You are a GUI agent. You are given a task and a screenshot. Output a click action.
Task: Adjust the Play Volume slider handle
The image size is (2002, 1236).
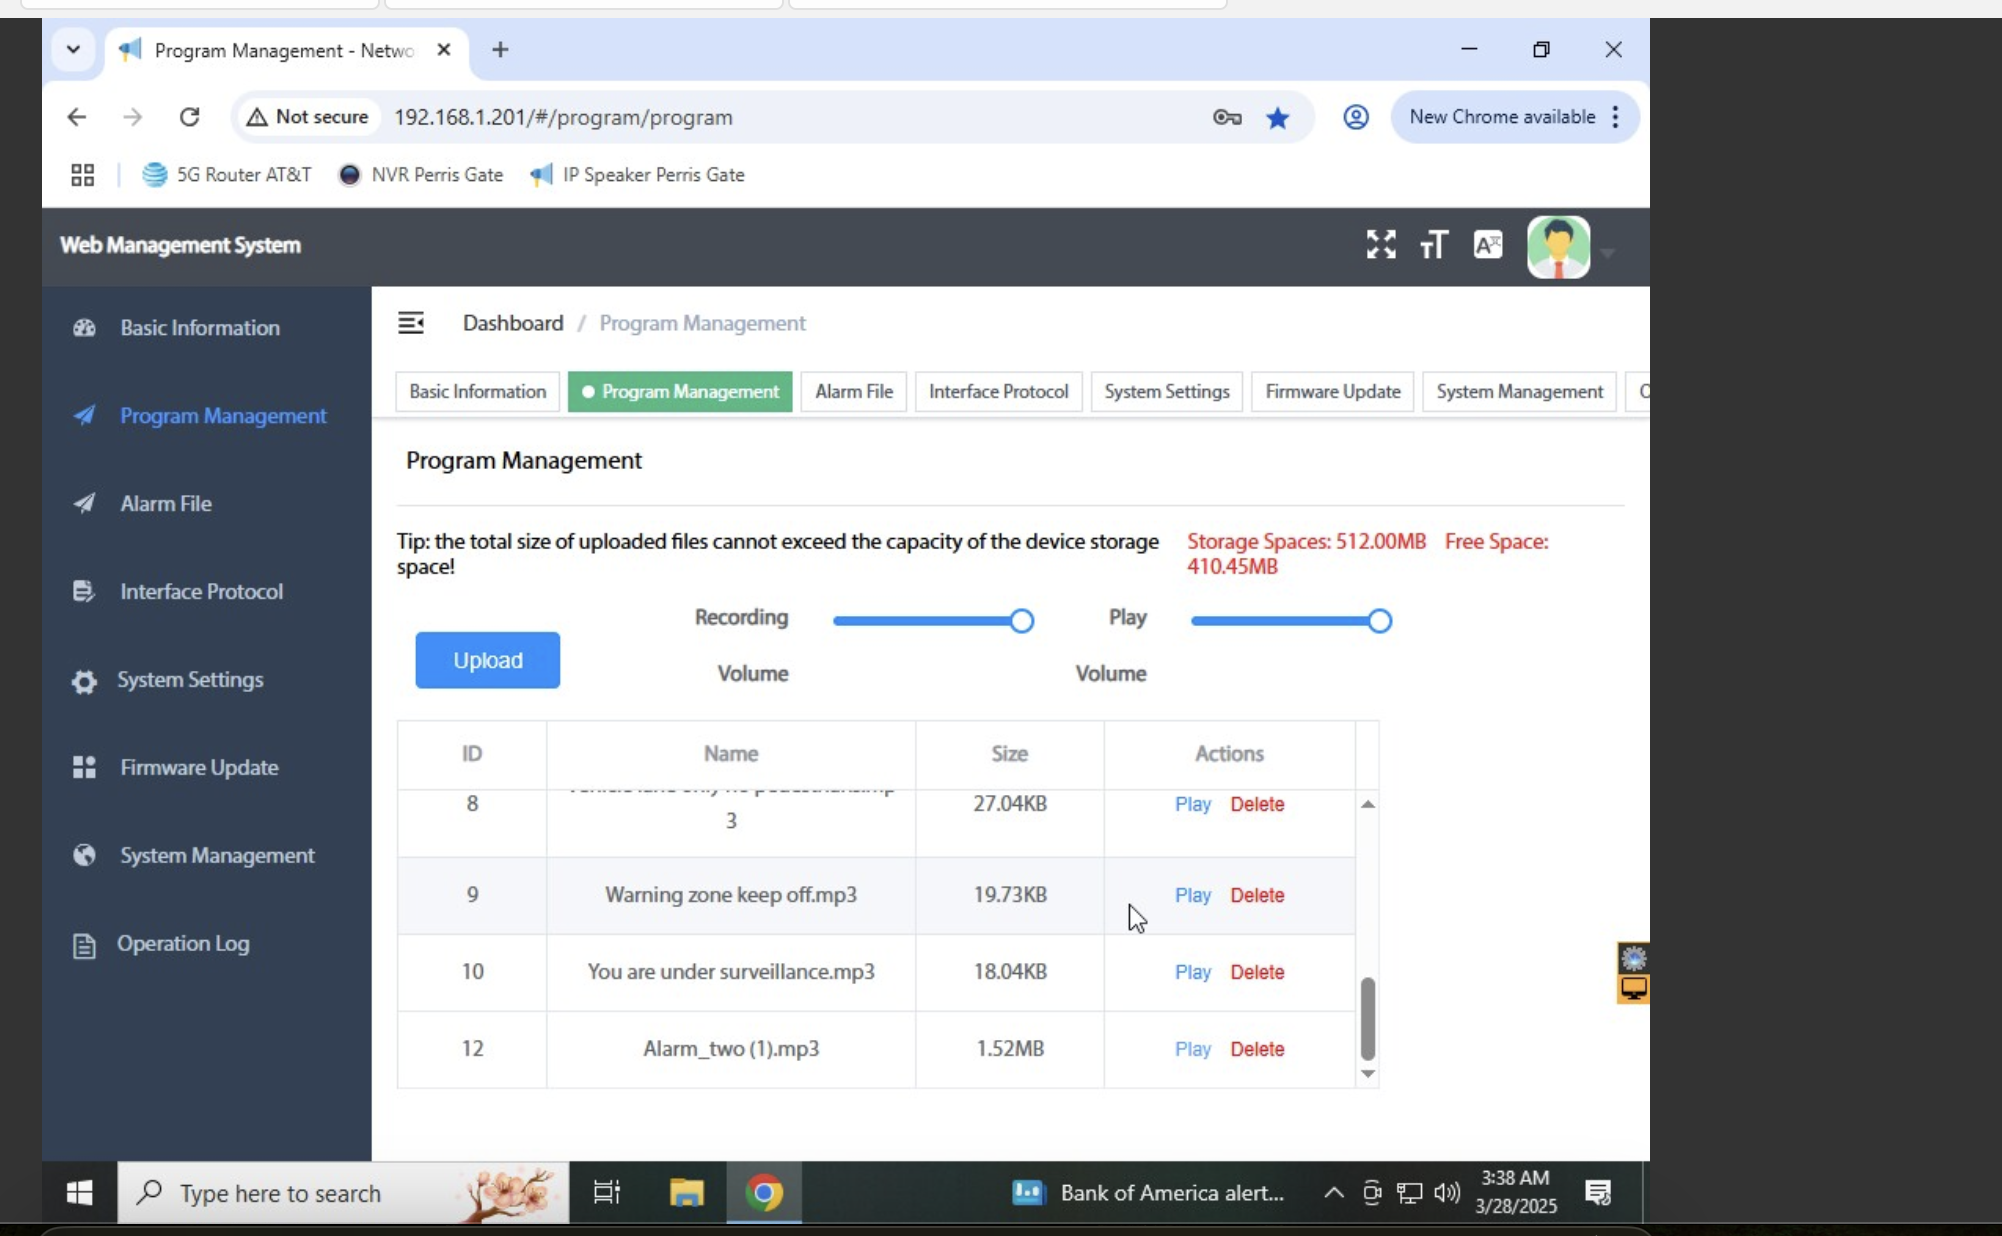[1379, 621]
